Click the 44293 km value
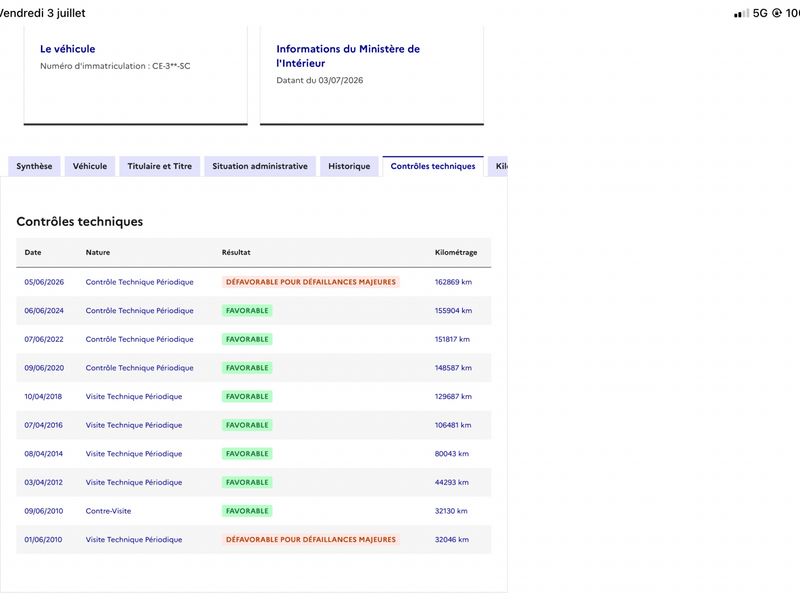 452,482
